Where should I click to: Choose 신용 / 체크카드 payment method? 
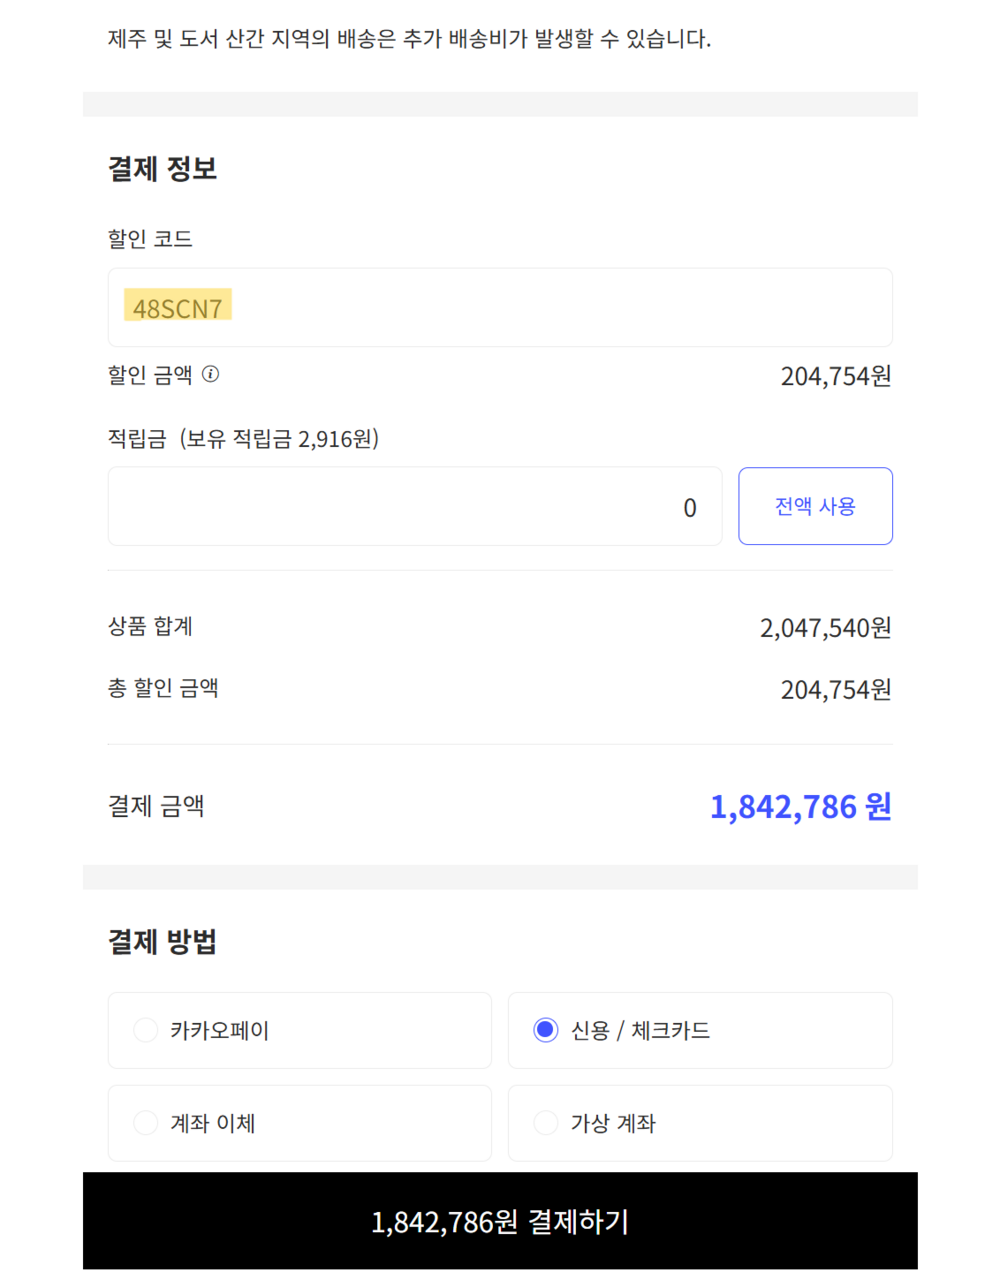[699, 1030]
